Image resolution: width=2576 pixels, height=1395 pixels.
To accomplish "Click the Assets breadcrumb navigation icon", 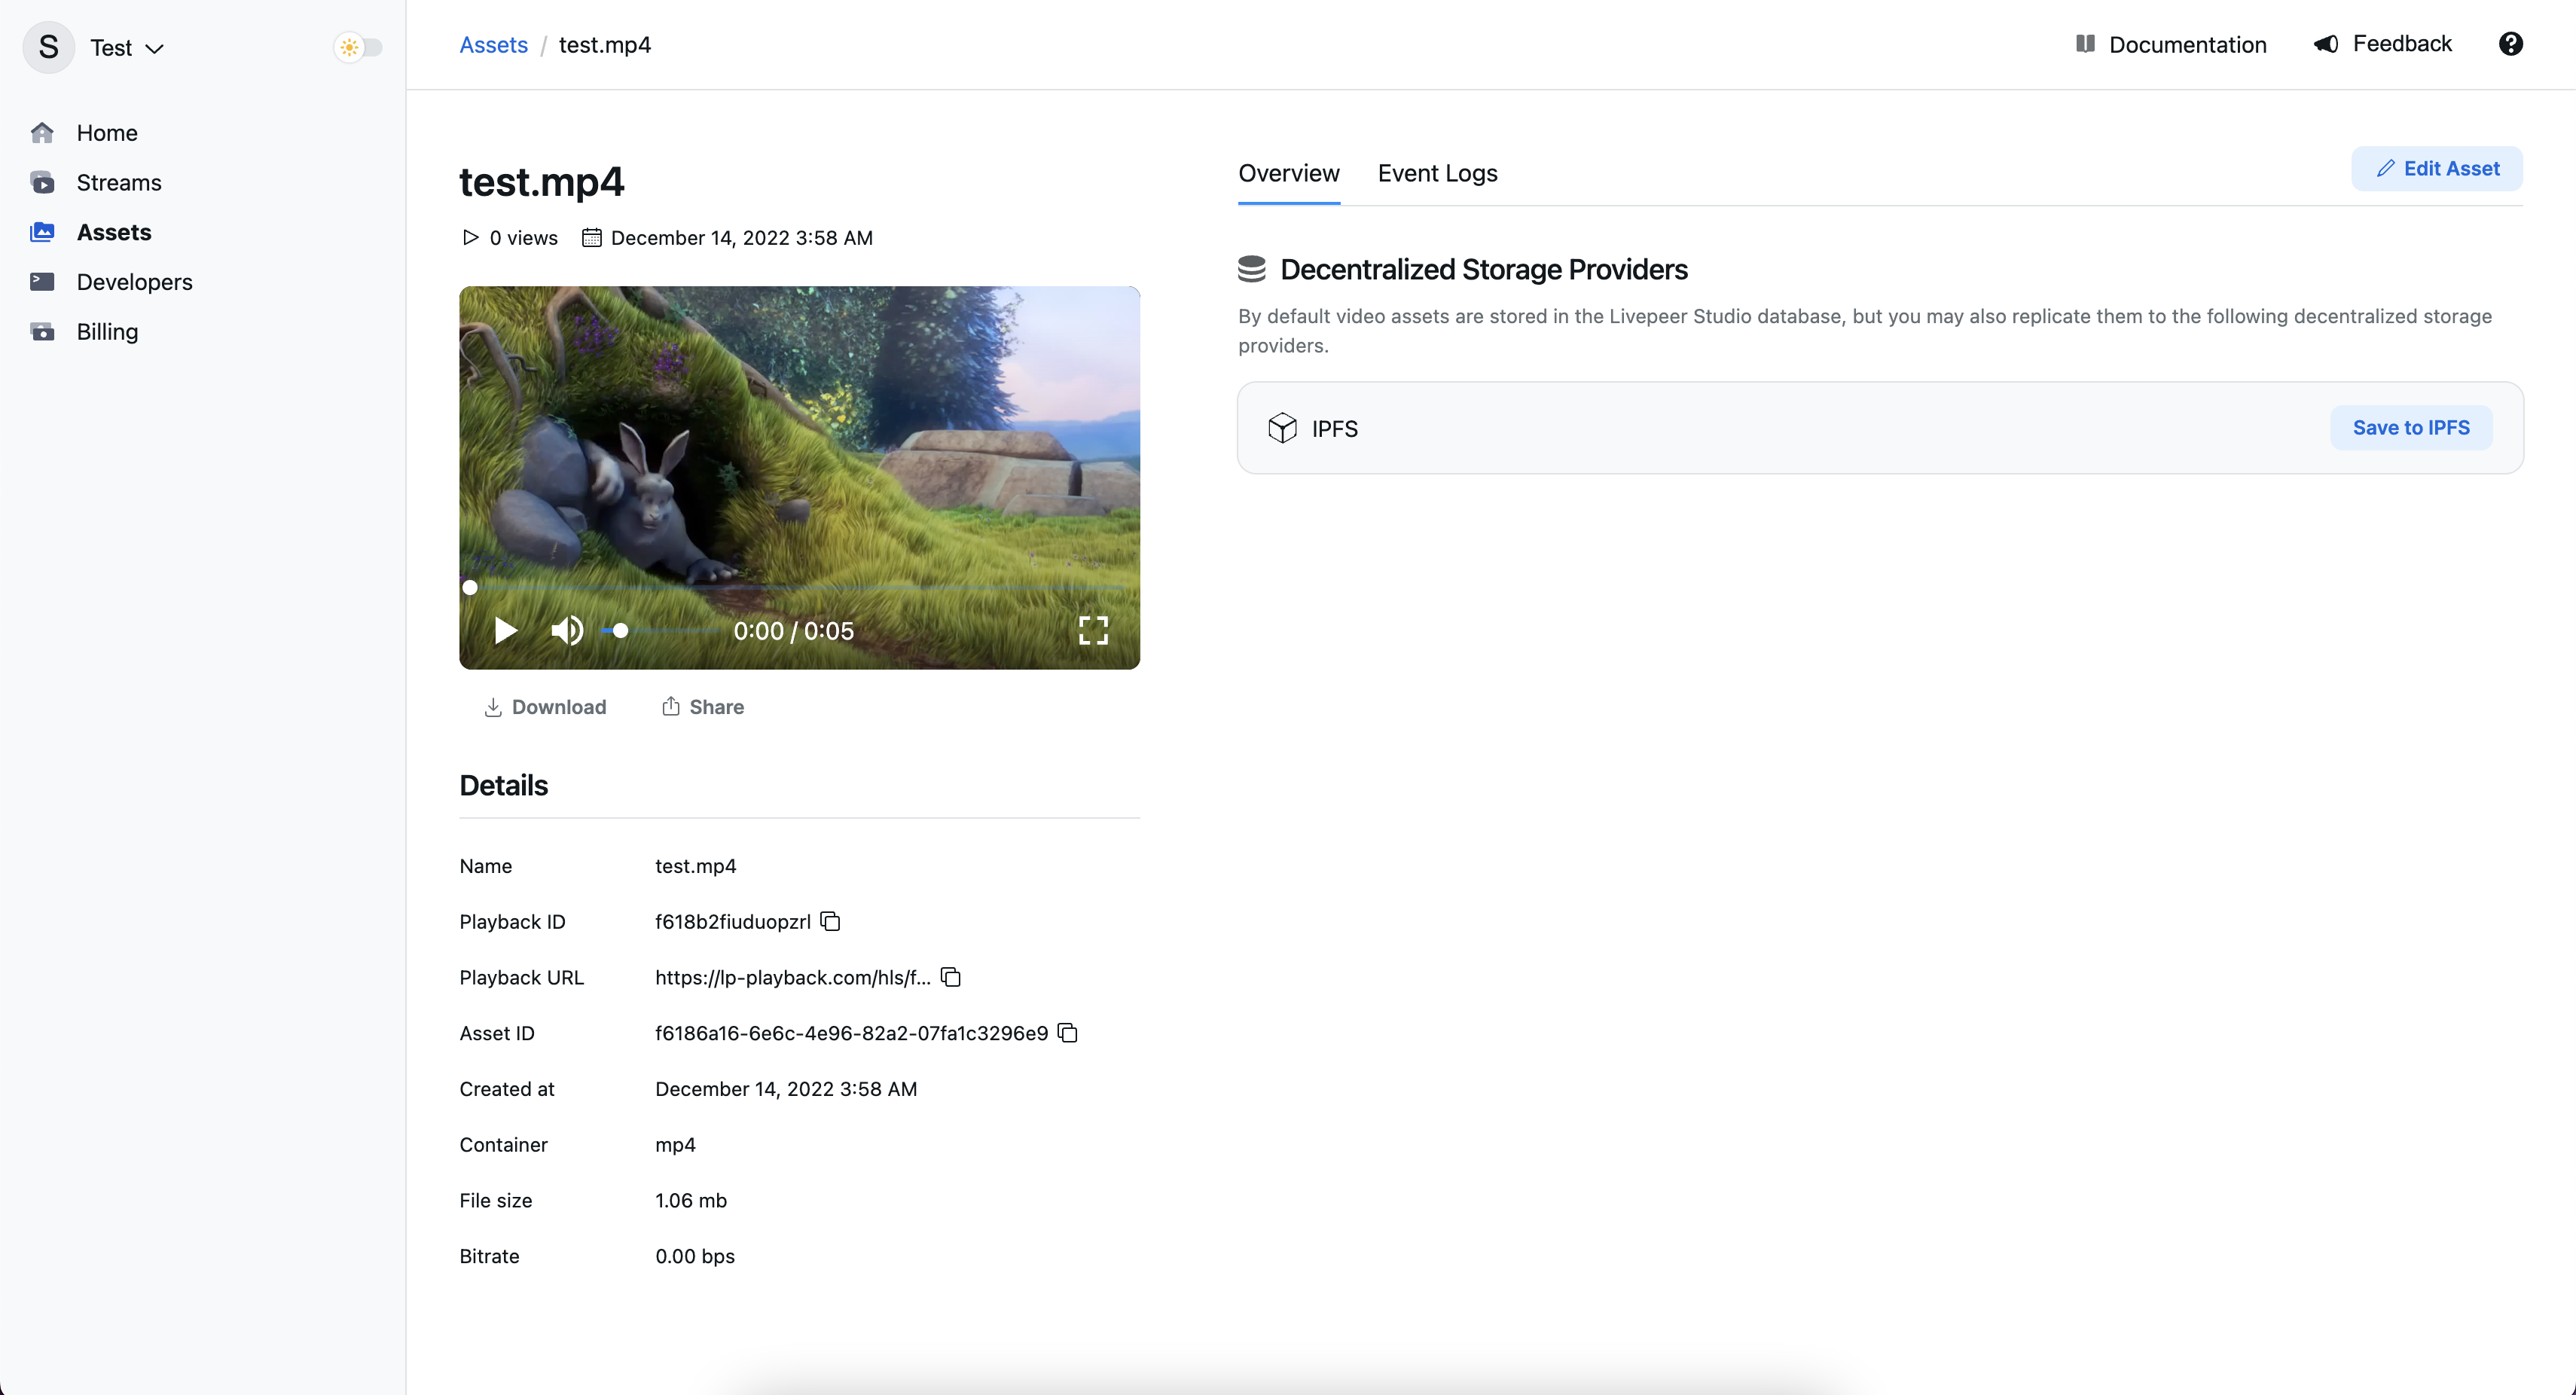I will coord(493,43).
